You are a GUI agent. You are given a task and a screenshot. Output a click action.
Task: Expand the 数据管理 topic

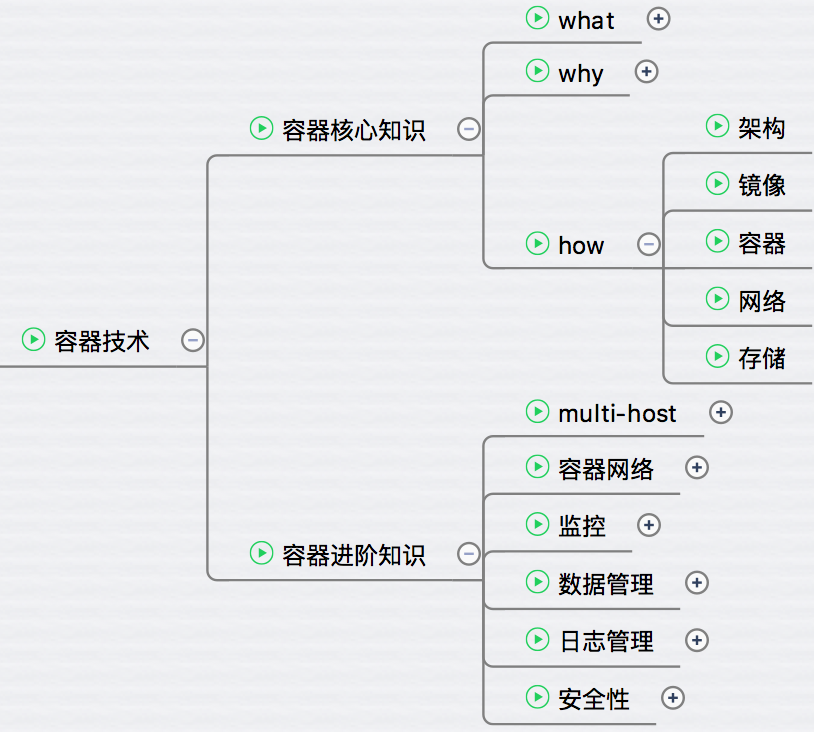tap(696, 582)
